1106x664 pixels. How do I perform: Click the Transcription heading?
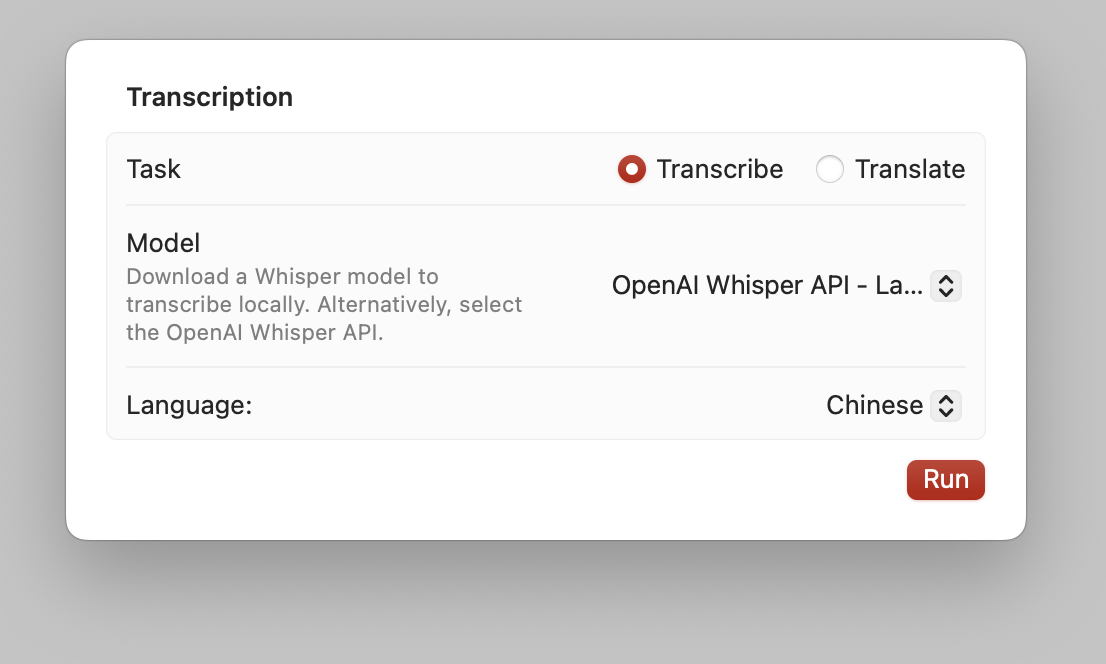pyautogui.click(x=209, y=96)
